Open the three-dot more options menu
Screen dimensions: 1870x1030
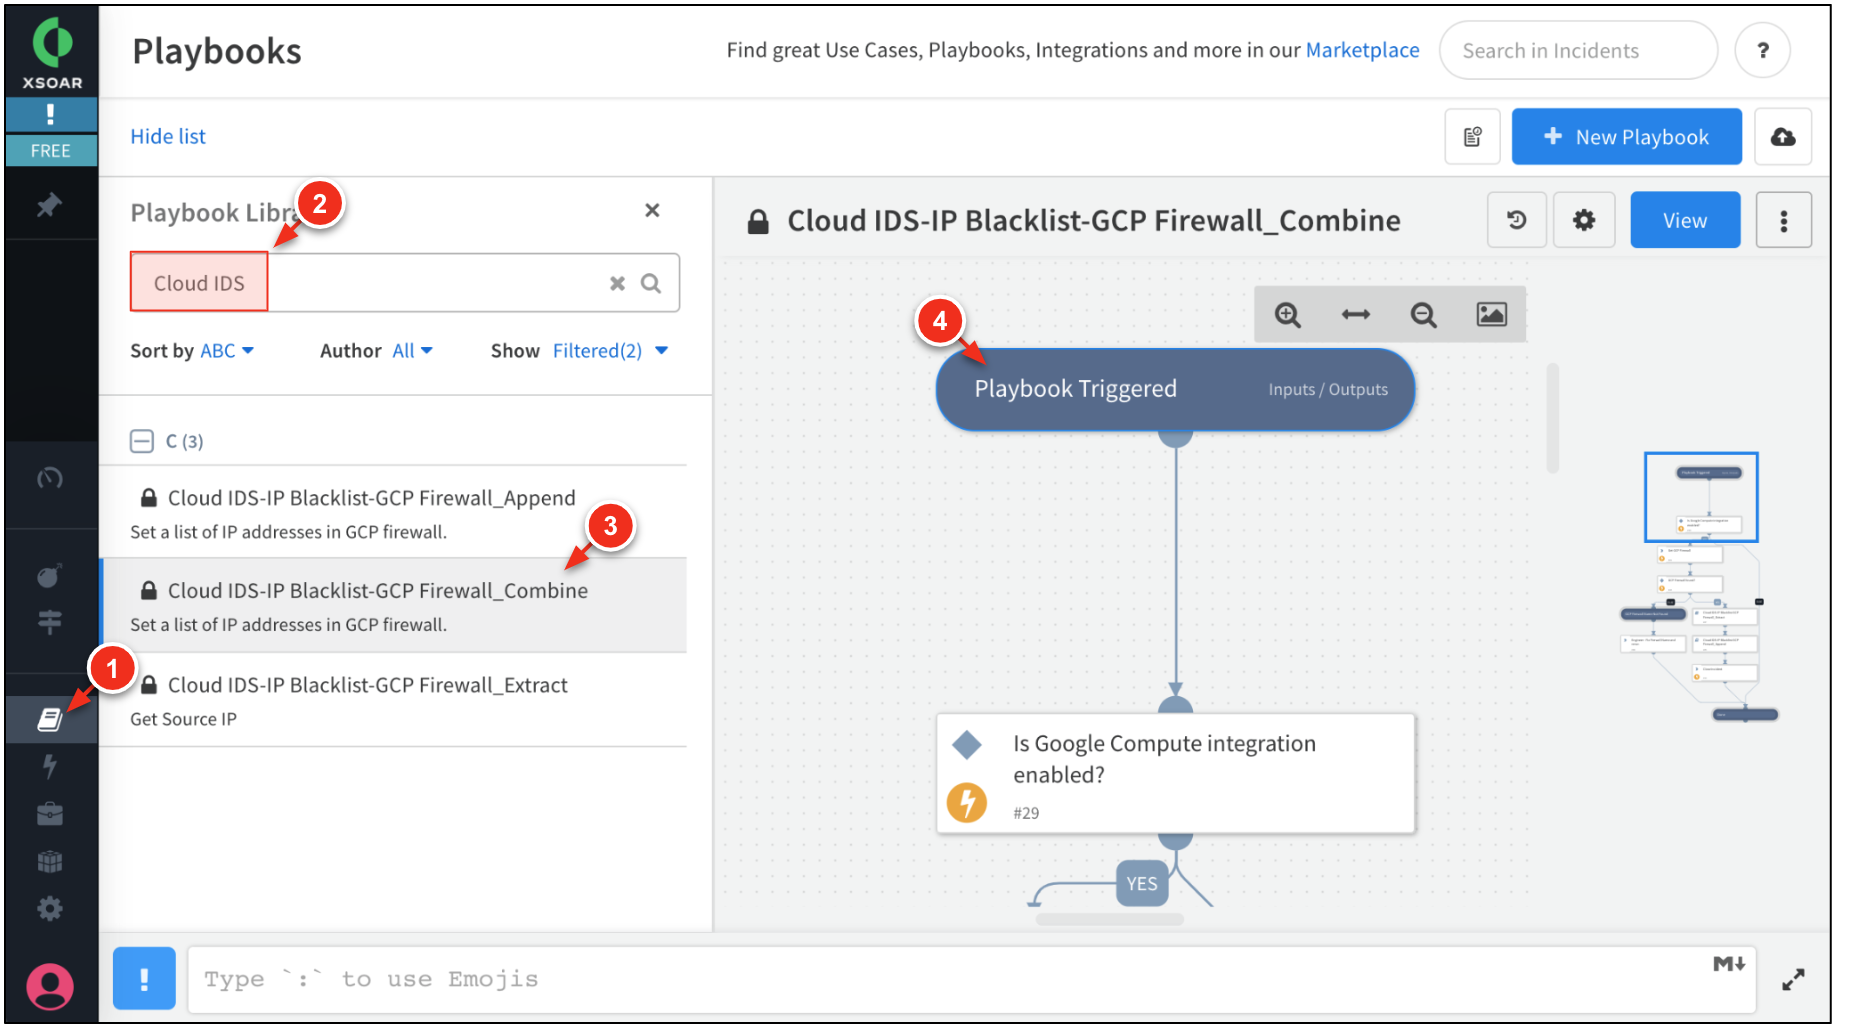pyautogui.click(x=1783, y=220)
